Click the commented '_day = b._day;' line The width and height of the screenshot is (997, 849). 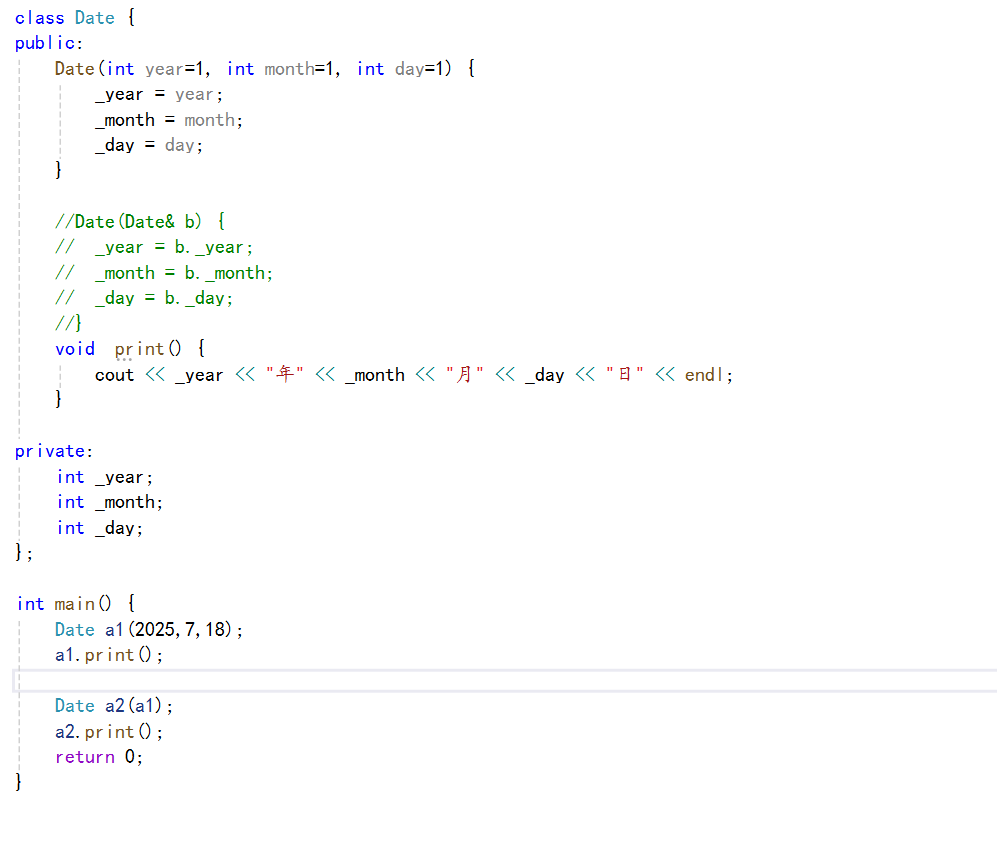point(144,298)
